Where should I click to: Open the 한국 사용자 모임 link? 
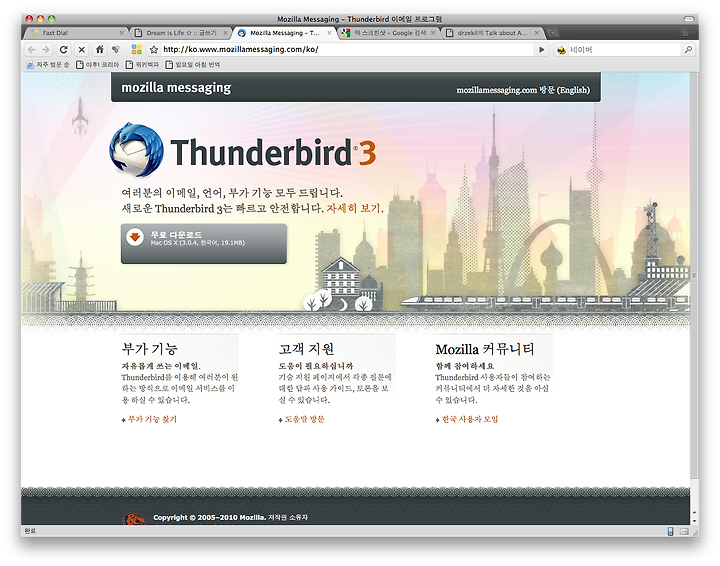(470, 419)
